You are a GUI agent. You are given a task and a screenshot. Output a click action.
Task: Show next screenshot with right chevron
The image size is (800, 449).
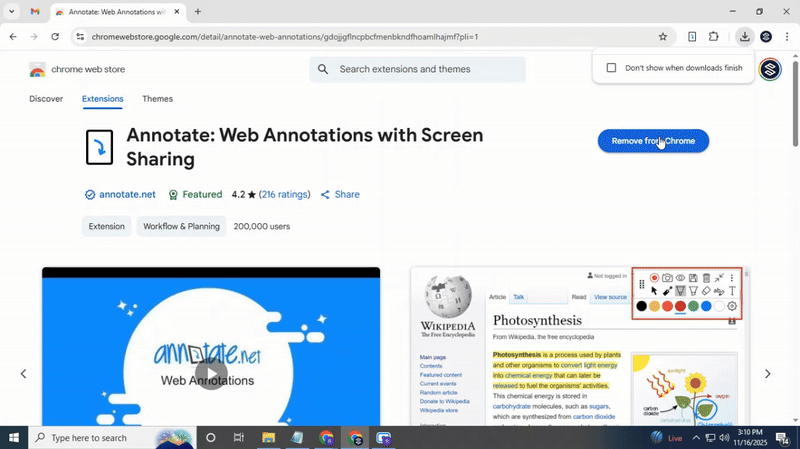[767, 374]
